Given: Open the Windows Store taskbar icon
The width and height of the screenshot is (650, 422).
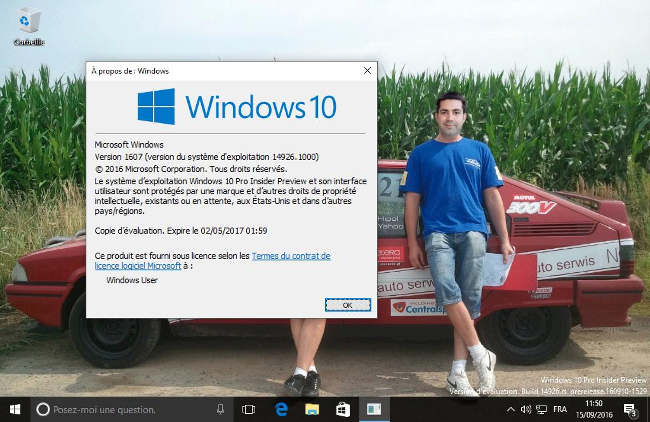Looking at the screenshot, I should (342, 409).
